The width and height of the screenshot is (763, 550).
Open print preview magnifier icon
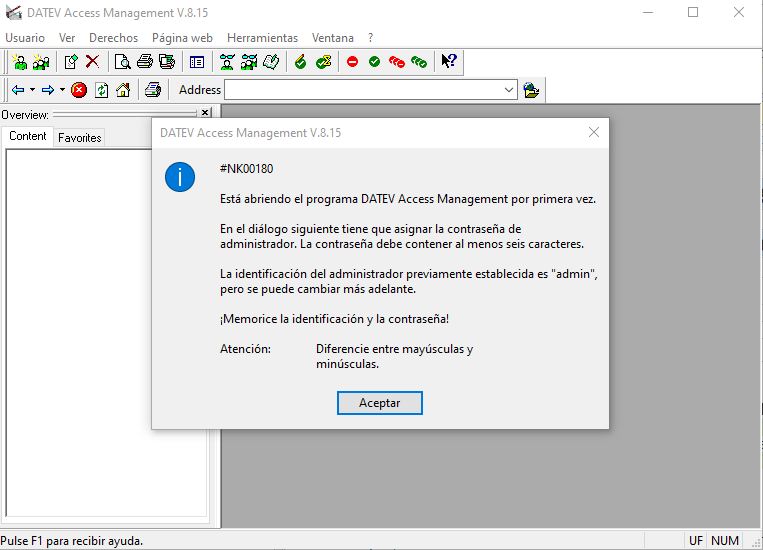pos(122,62)
